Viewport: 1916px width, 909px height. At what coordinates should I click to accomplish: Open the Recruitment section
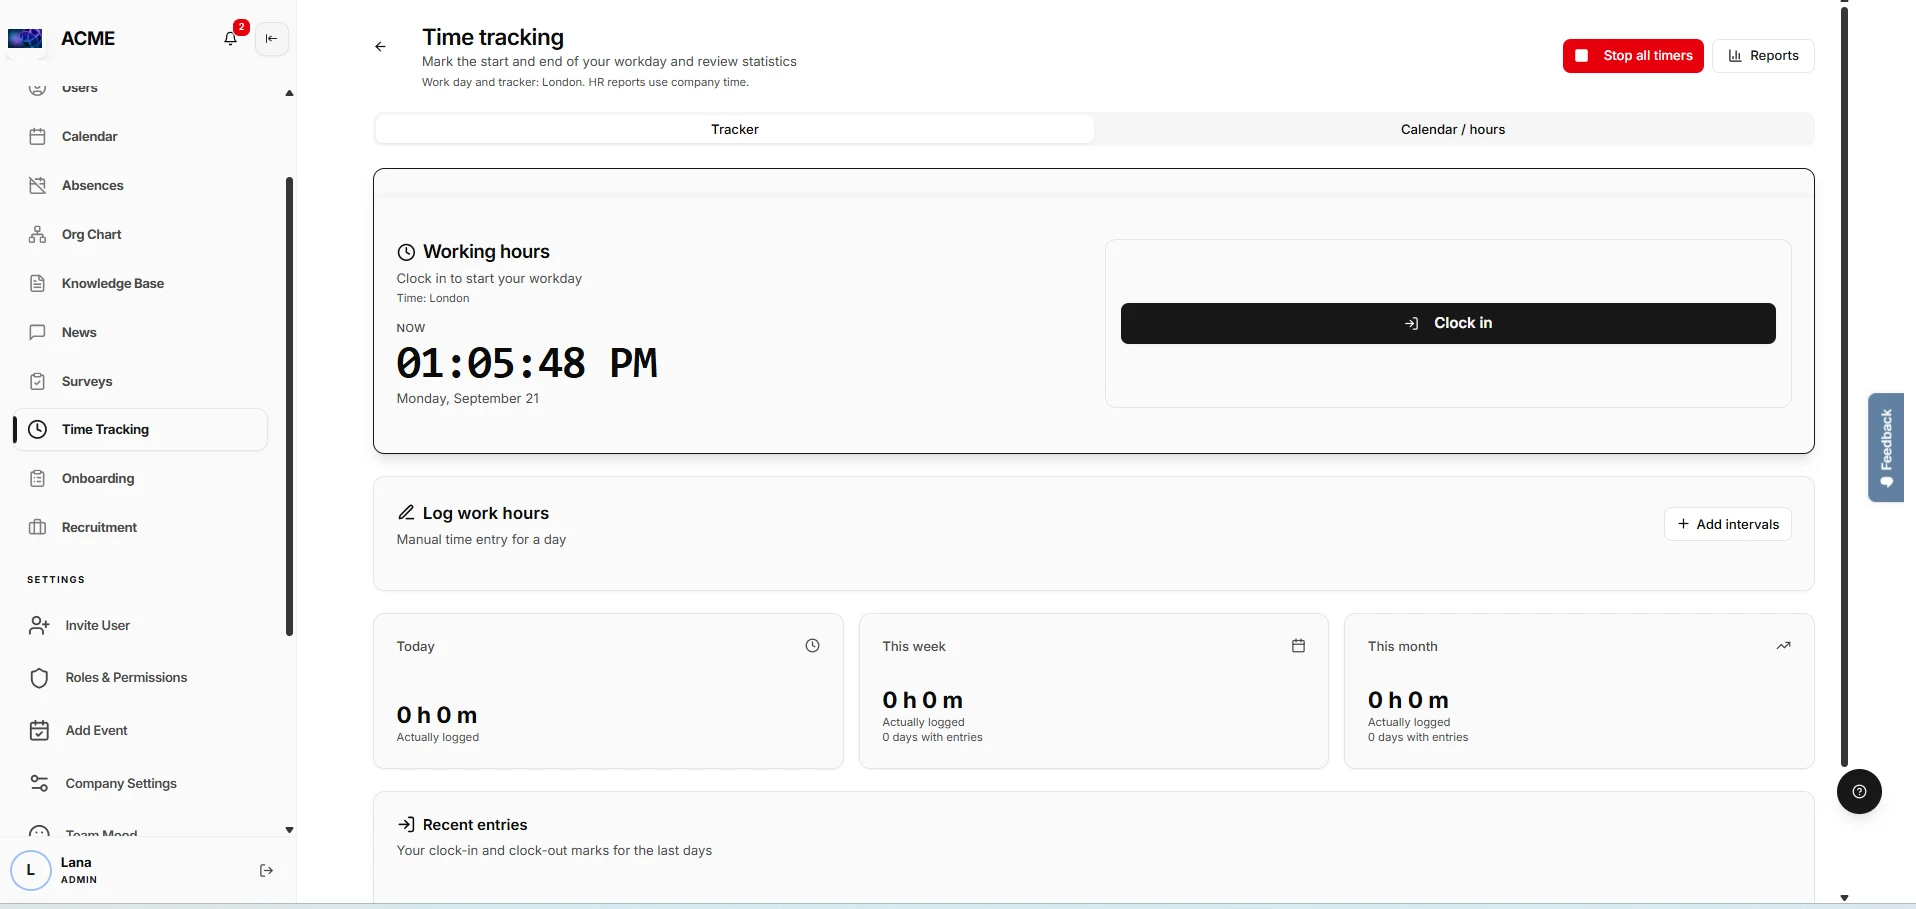pyautogui.click(x=140, y=527)
